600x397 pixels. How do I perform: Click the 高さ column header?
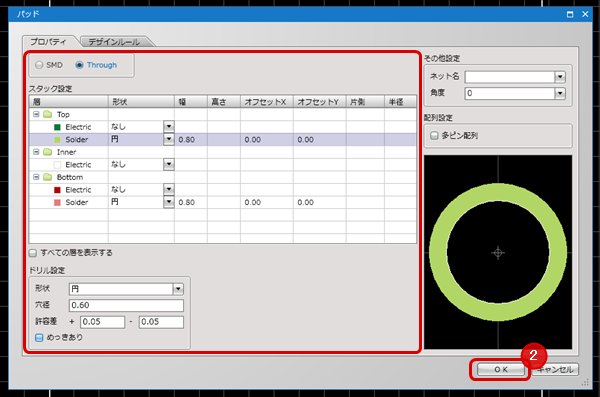click(x=224, y=102)
